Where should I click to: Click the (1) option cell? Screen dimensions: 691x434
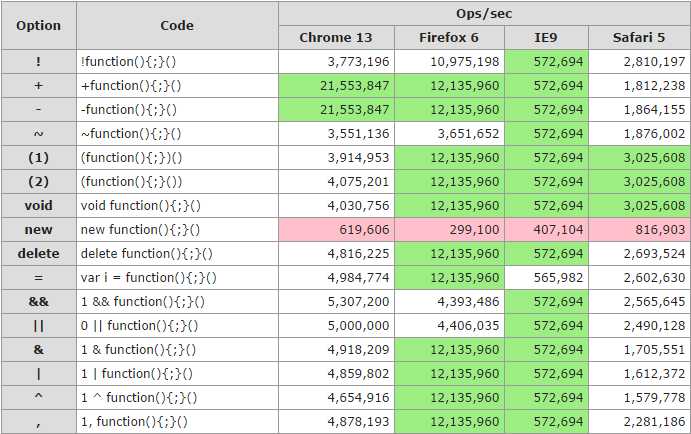pos(38,158)
